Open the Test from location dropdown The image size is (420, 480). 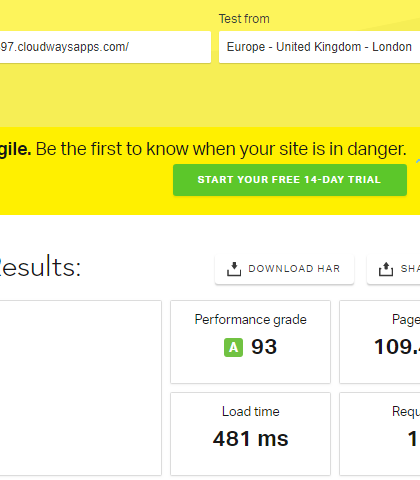pyautogui.click(x=319, y=47)
